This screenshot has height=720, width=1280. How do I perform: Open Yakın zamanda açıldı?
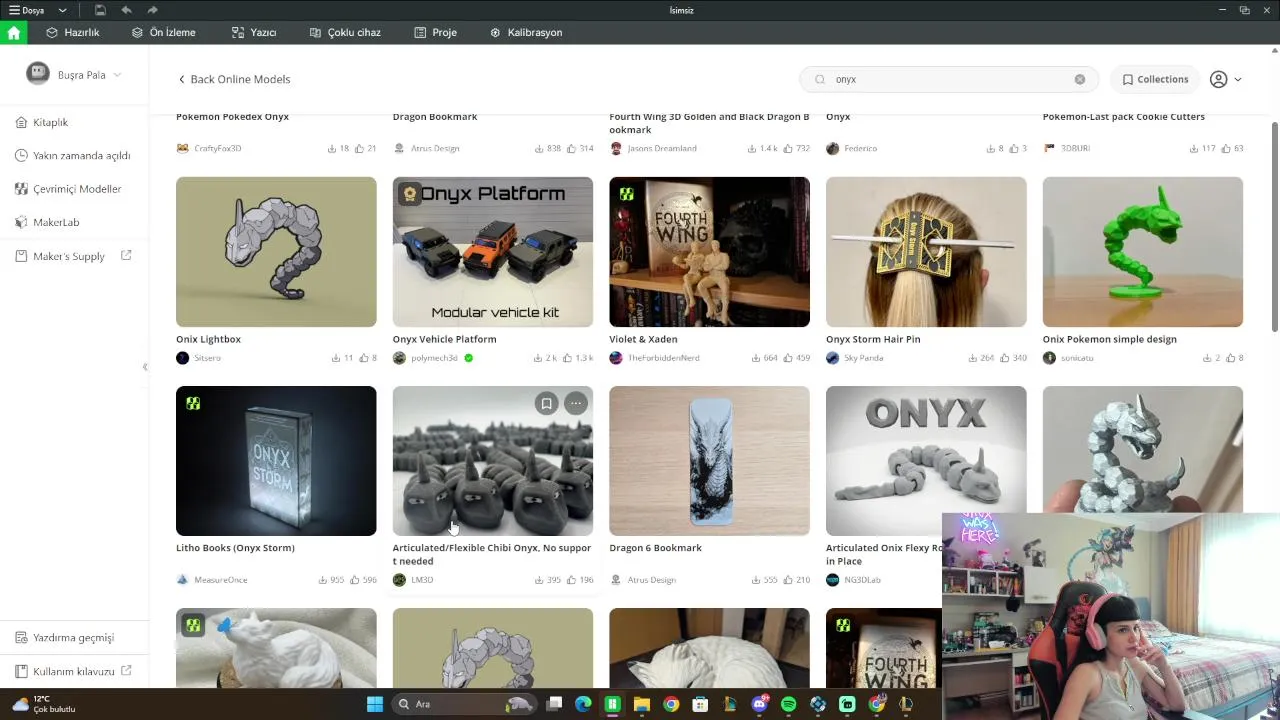[74, 155]
